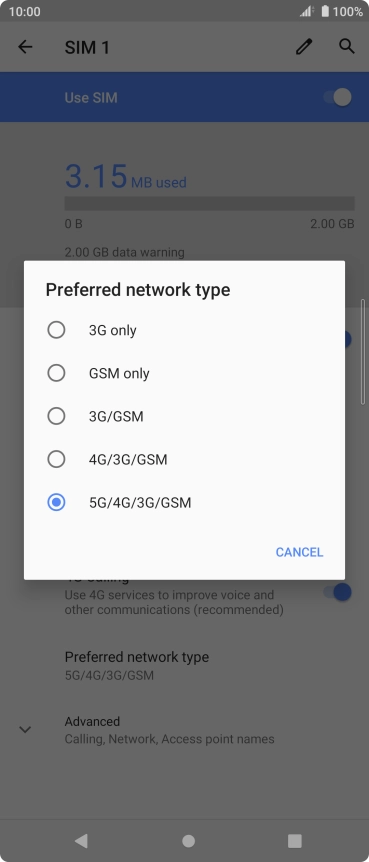
Task: Tap the Android back navigation triangle
Action: [81, 840]
